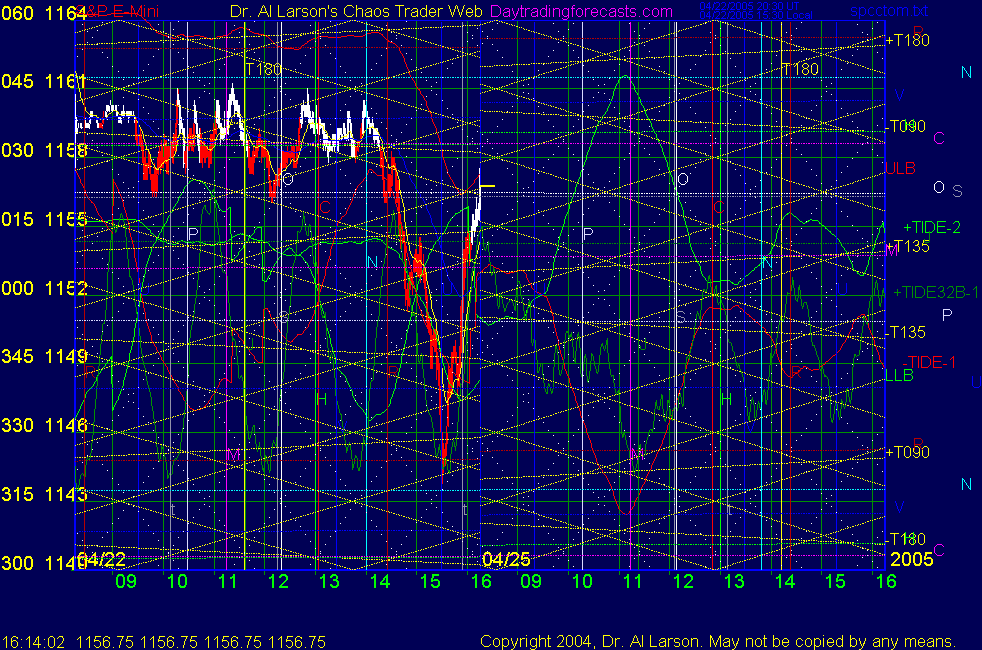Click the 10 hour label of the 04/22 session
The height and width of the screenshot is (650, 982).
pyautogui.click(x=177, y=581)
